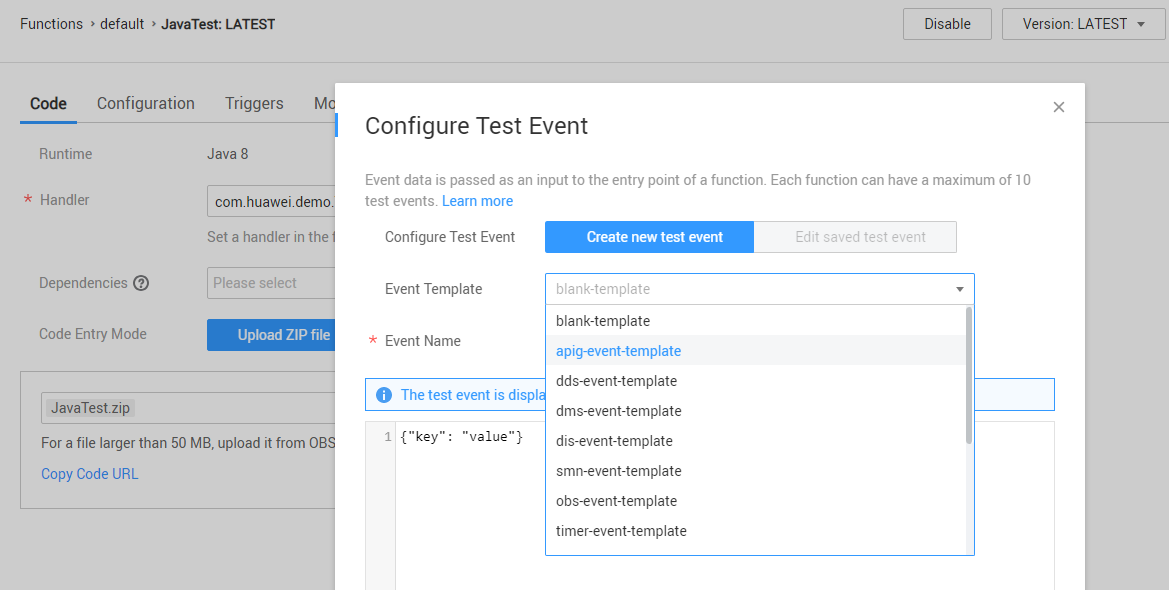Follow the Learn more link
The height and width of the screenshot is (590, 1169).
(477, 201)
